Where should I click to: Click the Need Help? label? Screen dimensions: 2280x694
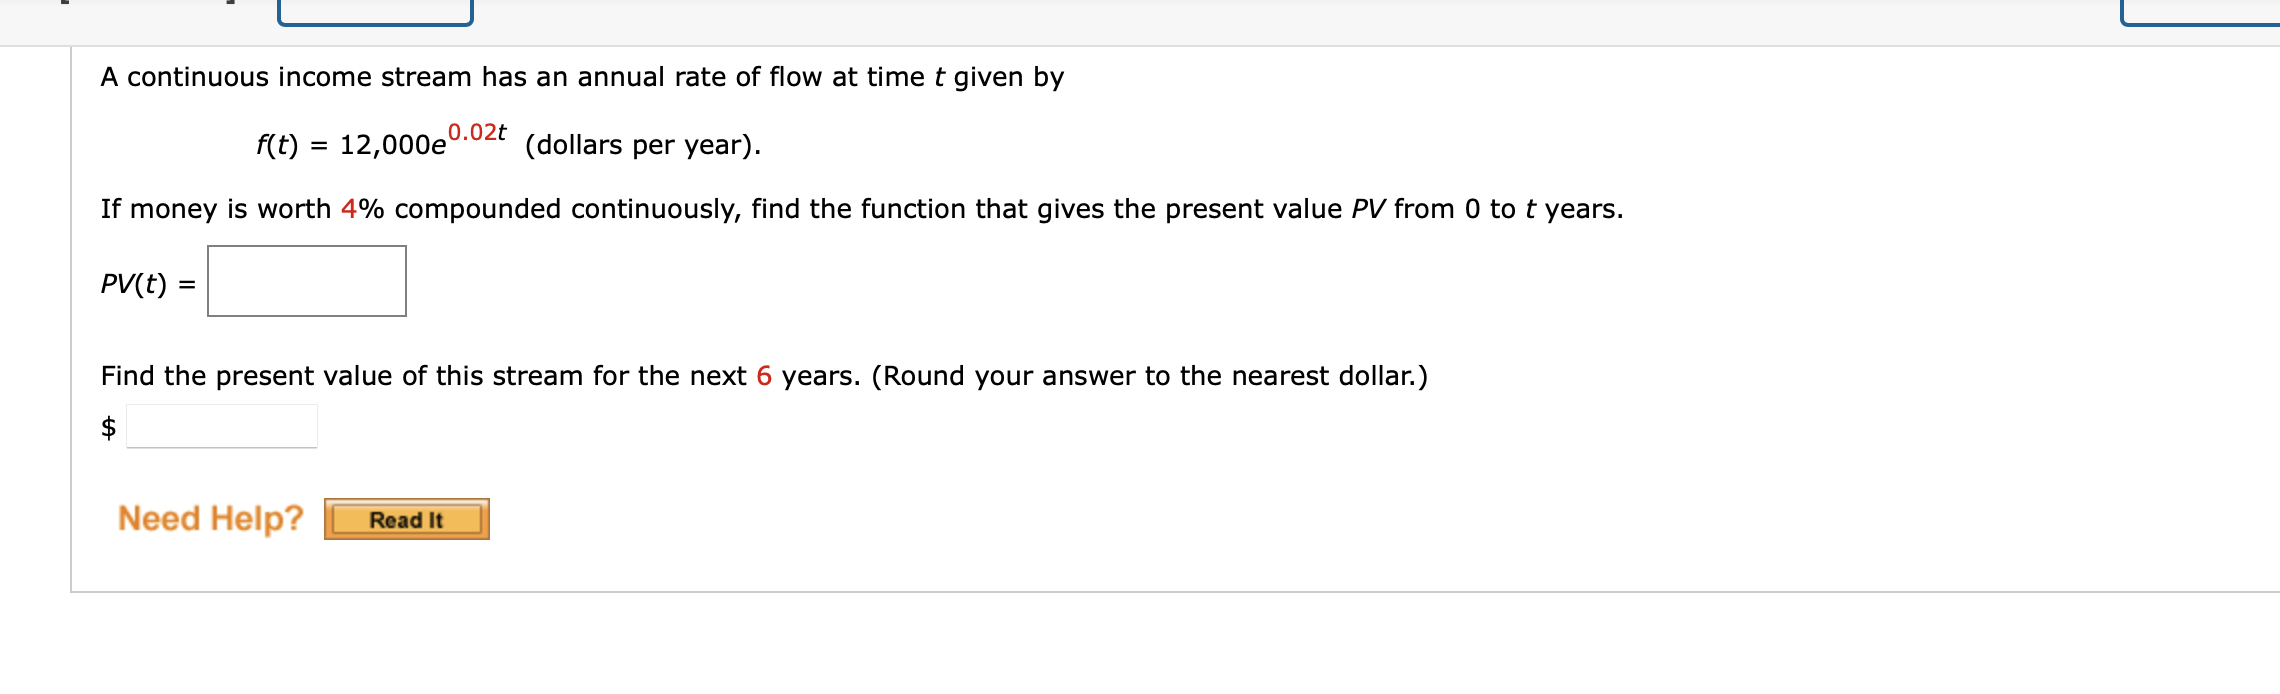click(x=208, y=519)
